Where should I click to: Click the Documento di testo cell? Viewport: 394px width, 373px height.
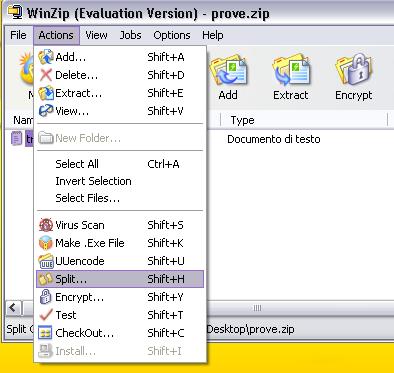click(x=274, y=139)
